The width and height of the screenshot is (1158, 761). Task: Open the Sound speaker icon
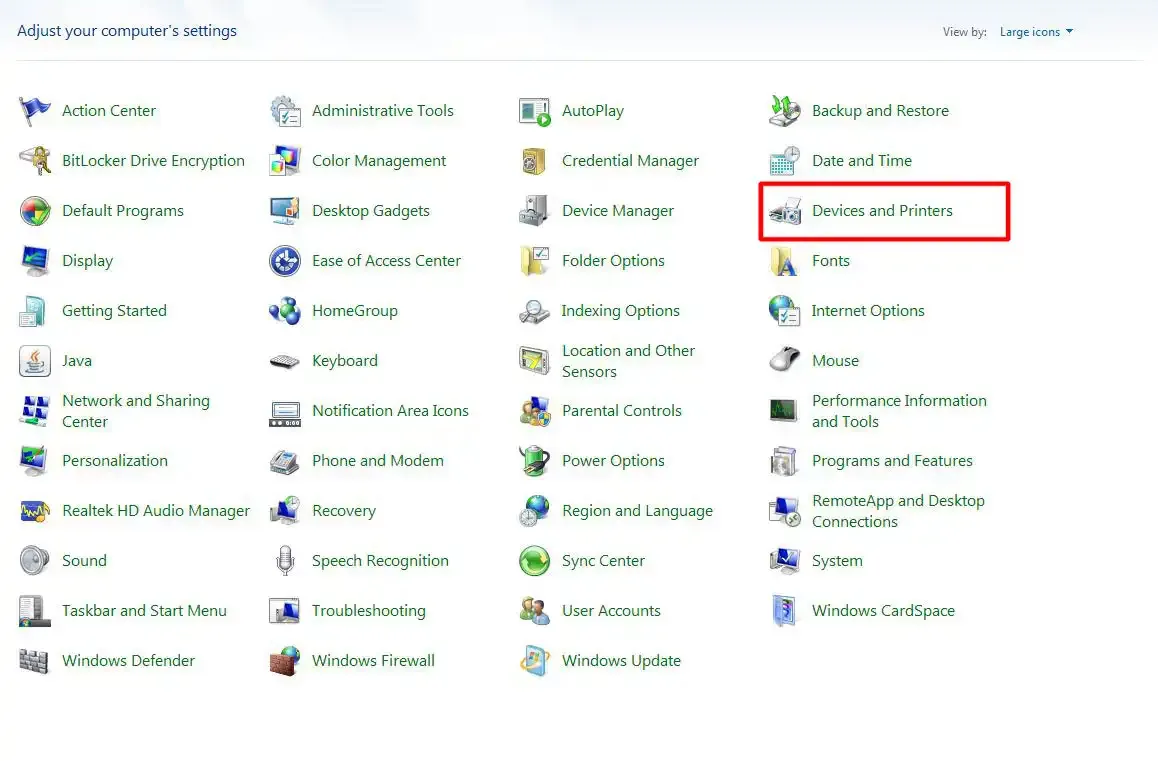coord(35,561)
